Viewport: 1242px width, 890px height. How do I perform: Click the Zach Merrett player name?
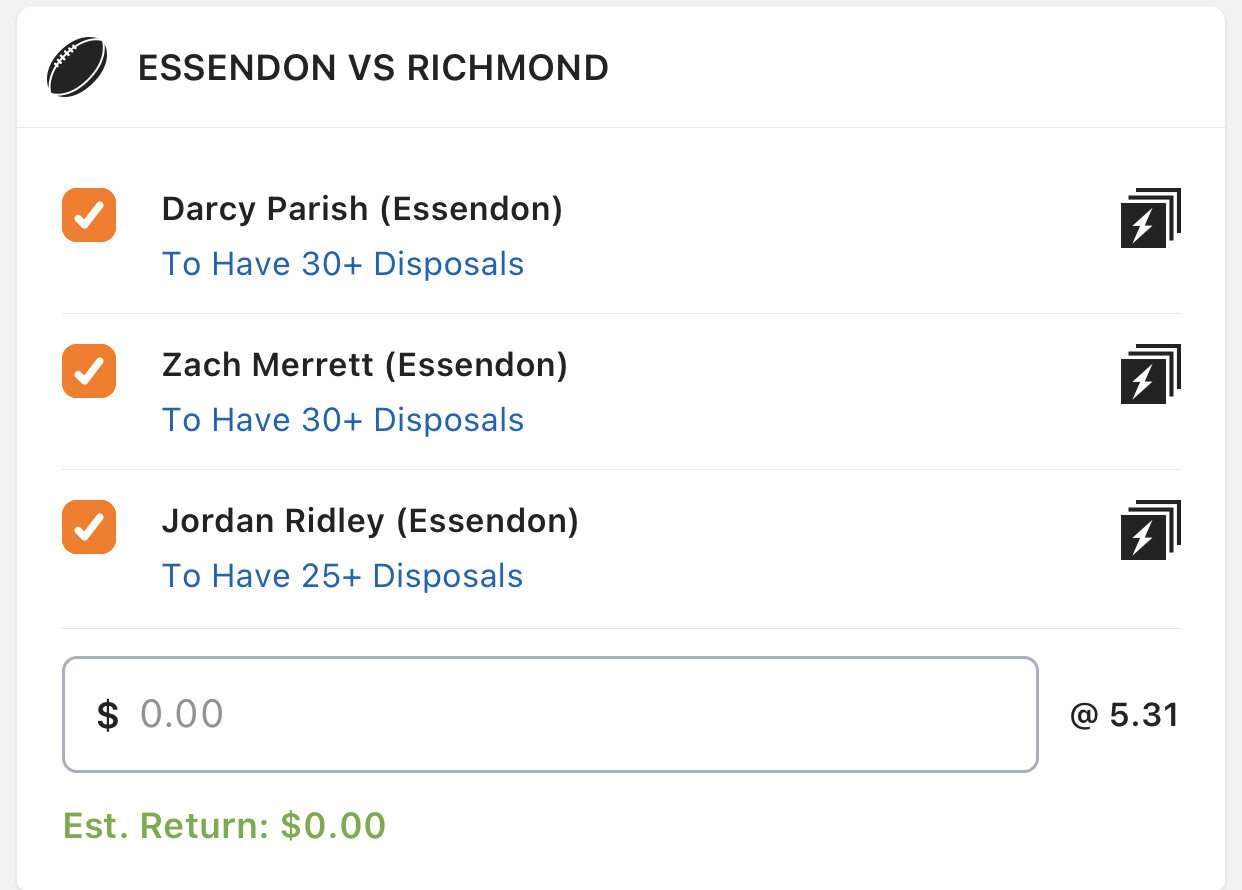[270, 365]
